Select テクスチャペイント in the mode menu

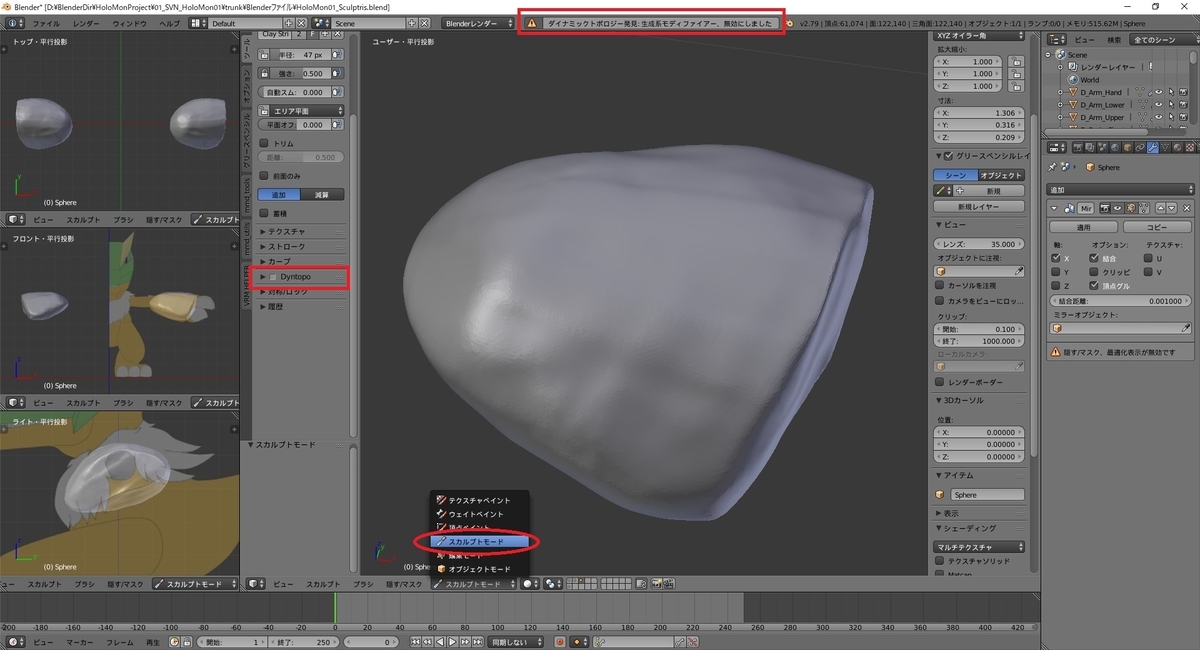(479, 500)
